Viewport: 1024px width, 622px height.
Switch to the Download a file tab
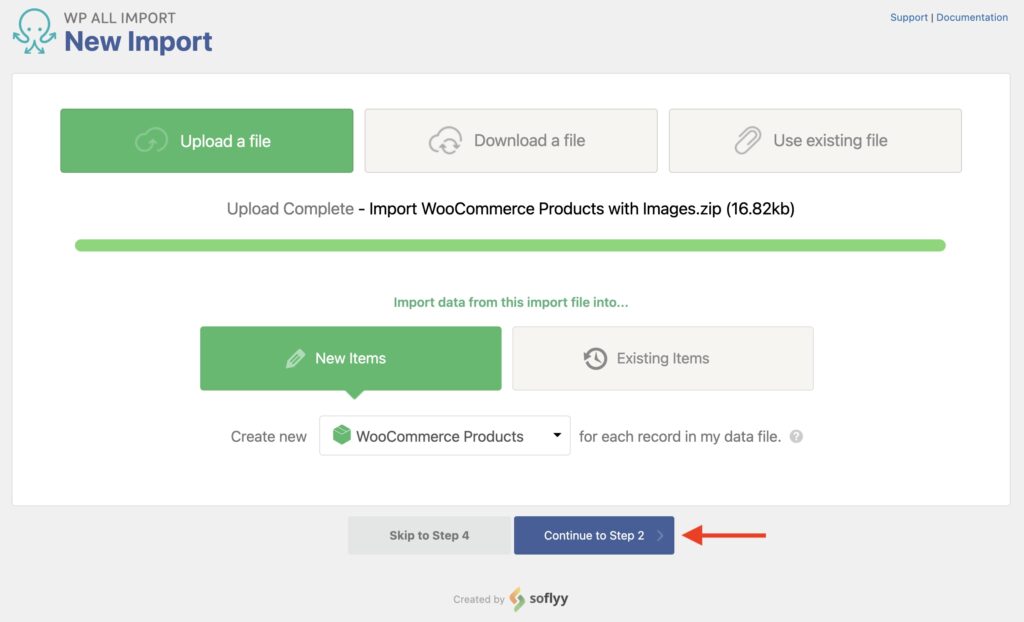tap(510, 140)
